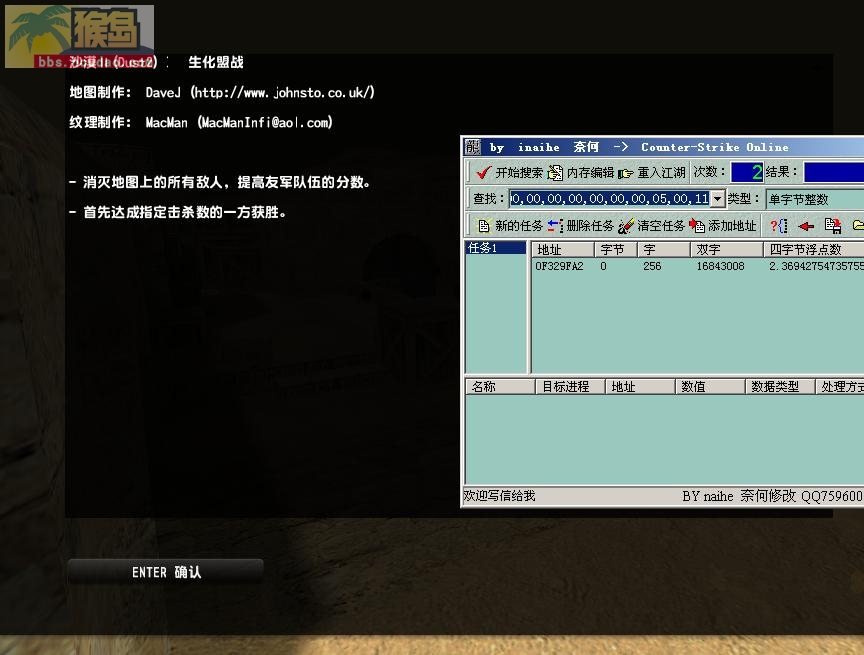The width and height of the screenshot is (864, 655).
Task: Open the 查找 search value dropdown arrow
Action: pos(717,198)
